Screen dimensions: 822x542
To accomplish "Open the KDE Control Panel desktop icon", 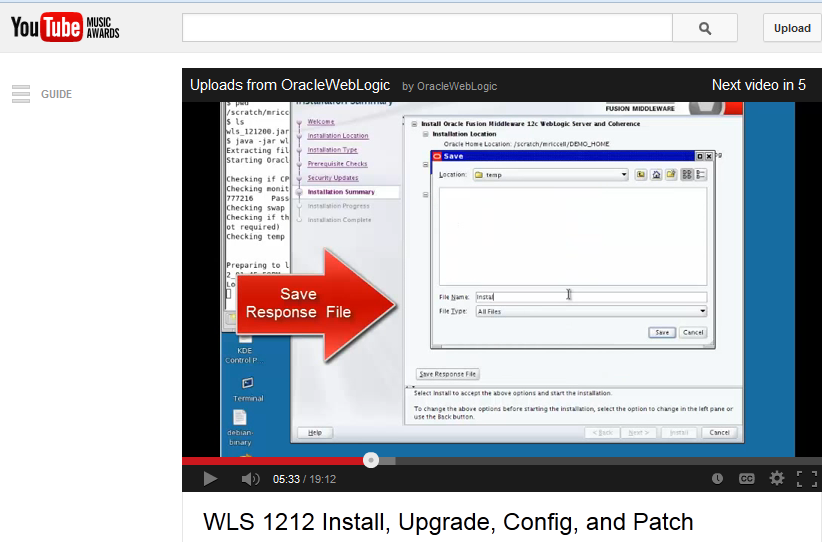I will pos(244,348).
